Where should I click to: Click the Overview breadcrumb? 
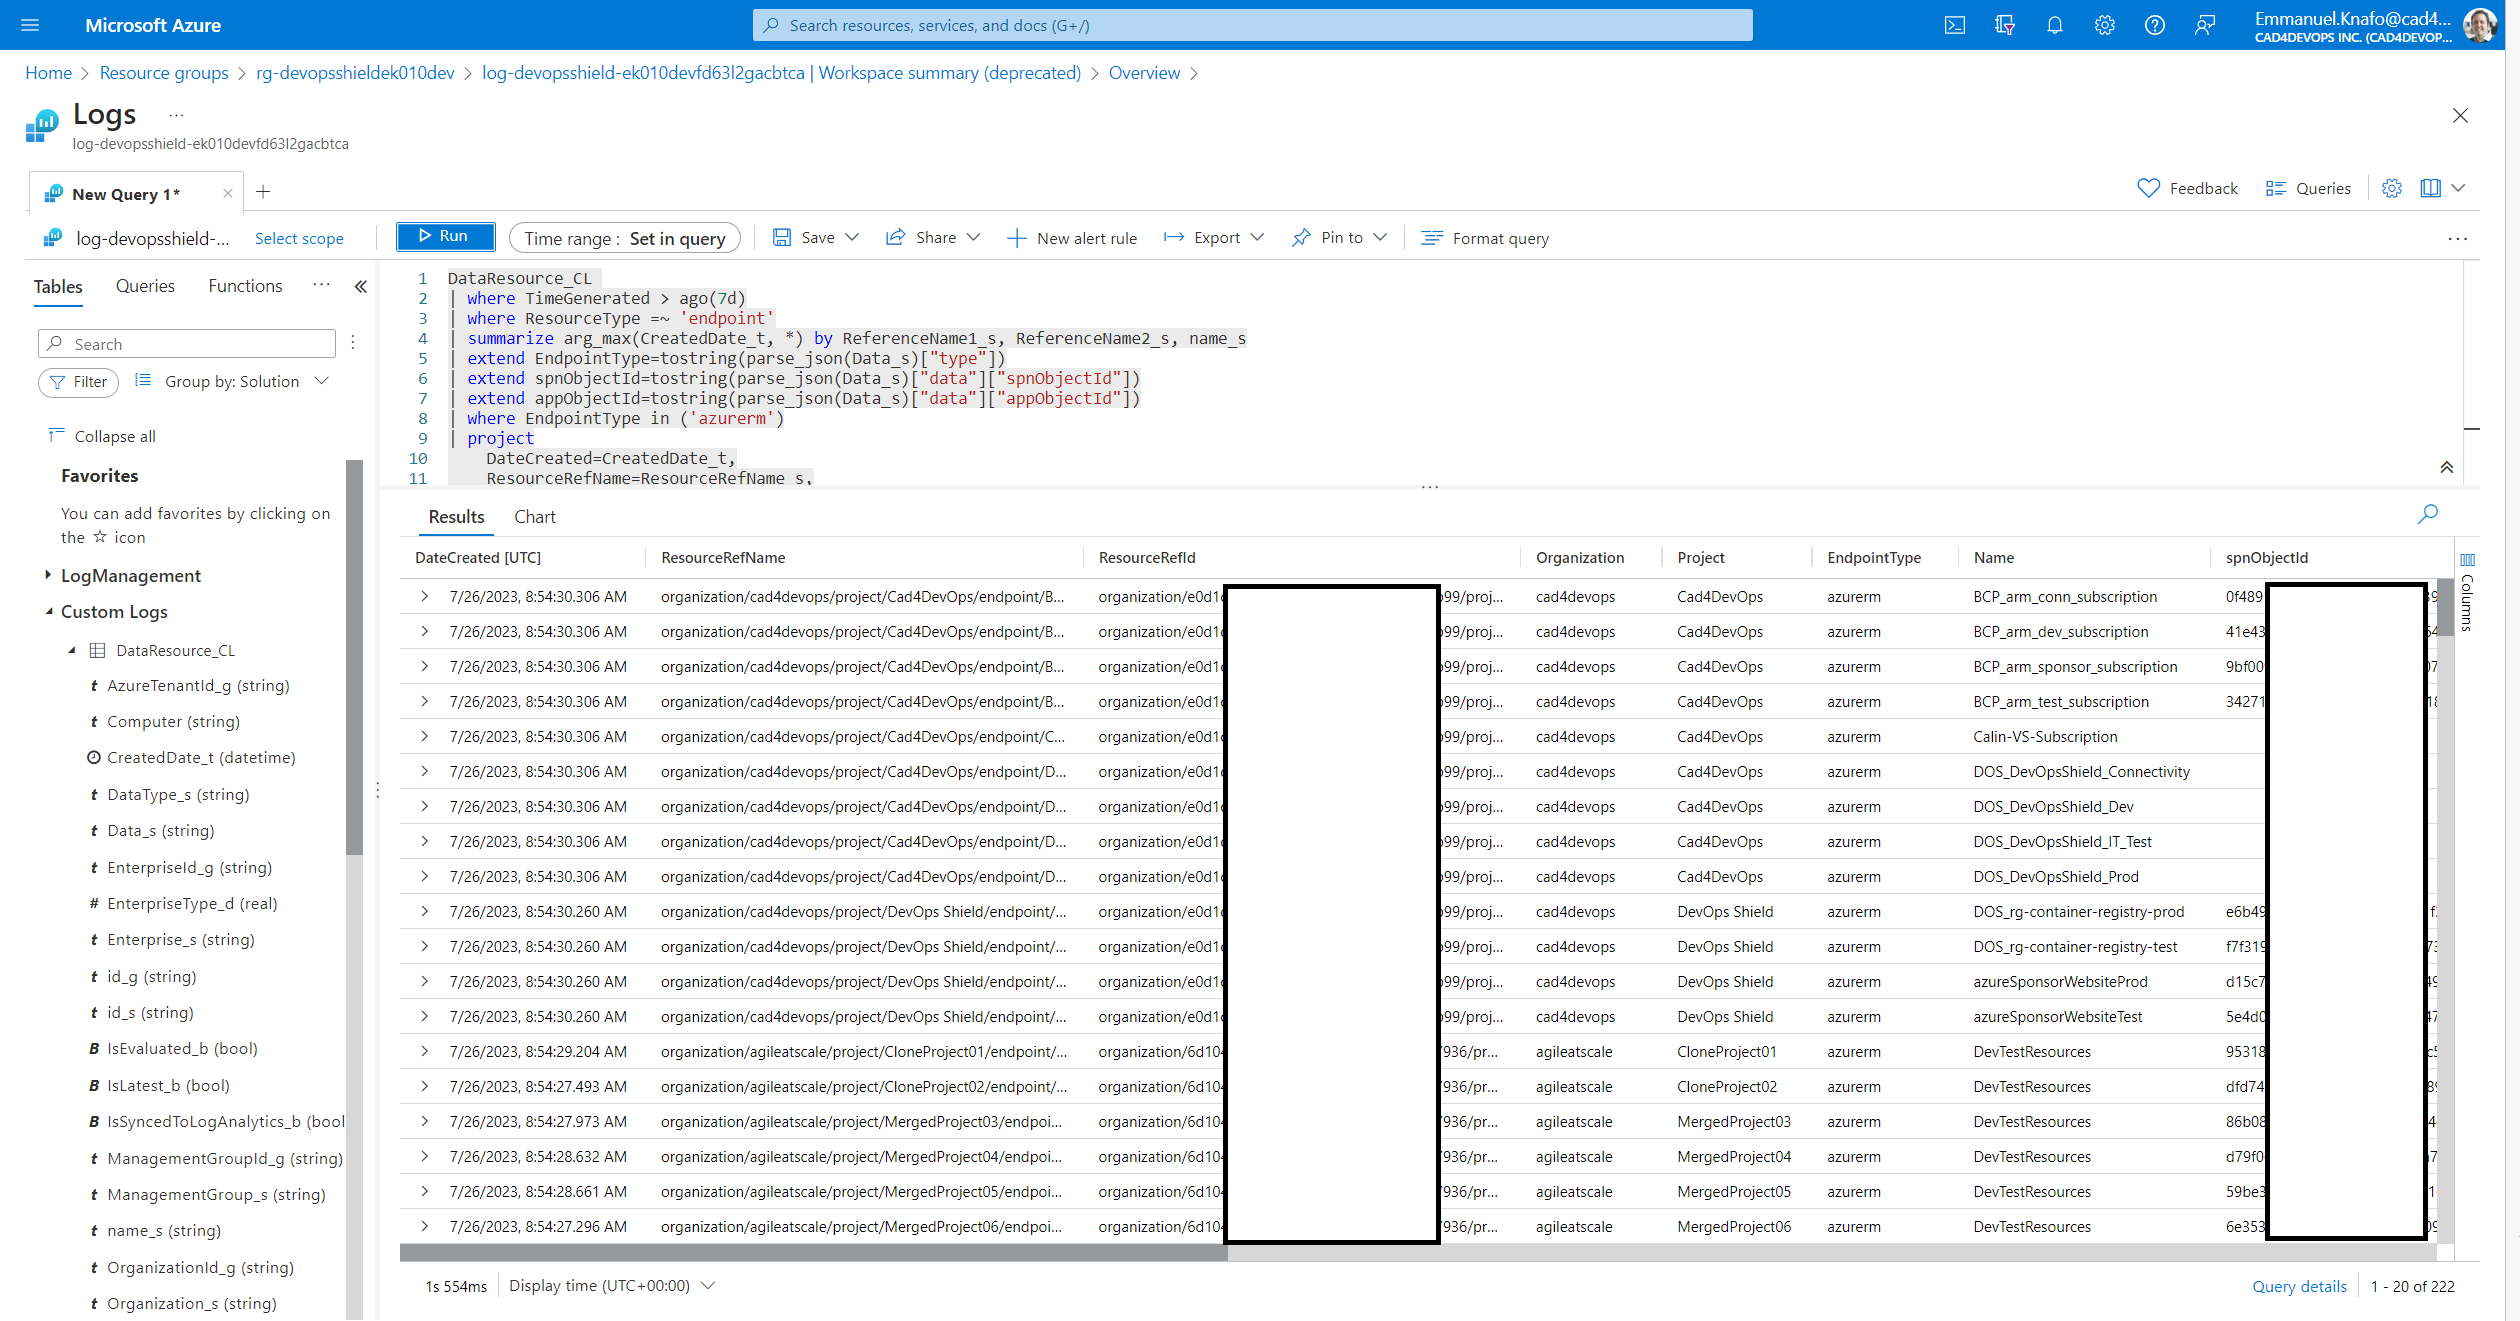click(x=1144, y=73)
